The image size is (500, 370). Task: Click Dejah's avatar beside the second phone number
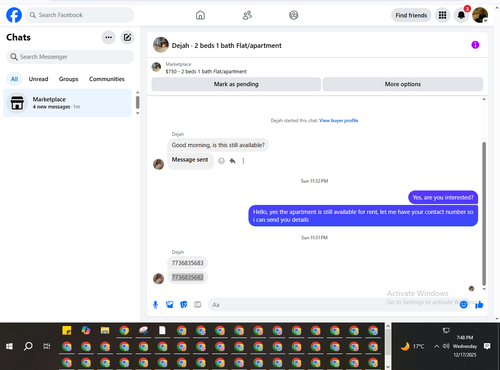[158, 278]
